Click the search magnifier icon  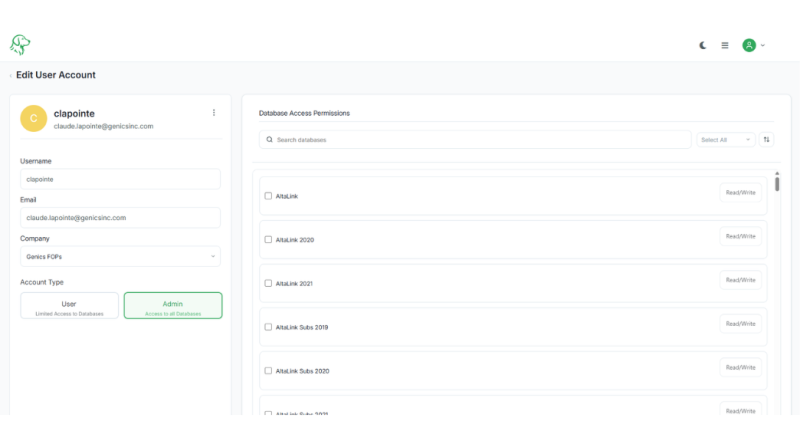[269, 139]
